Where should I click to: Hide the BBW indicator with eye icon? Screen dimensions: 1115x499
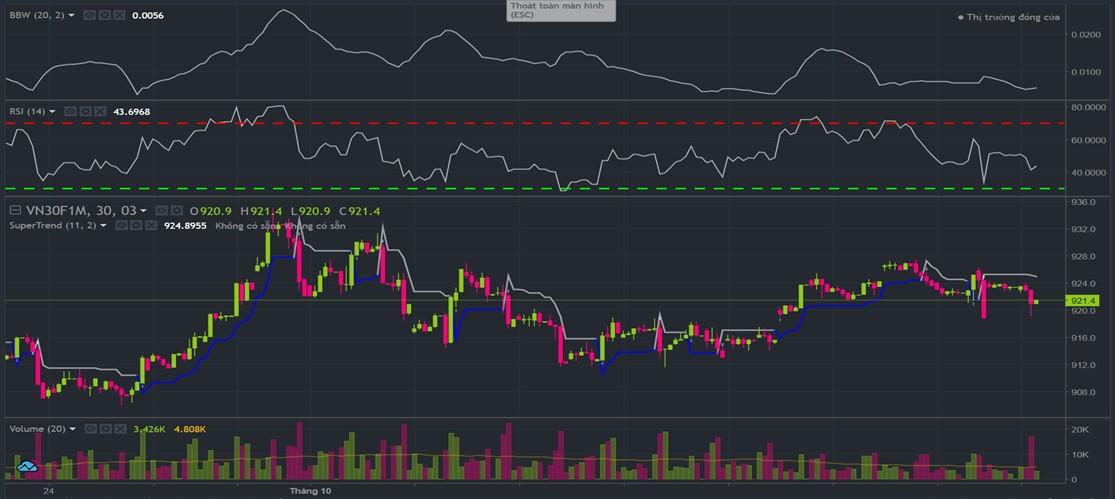pyautogui.click(x=89, y=15)
